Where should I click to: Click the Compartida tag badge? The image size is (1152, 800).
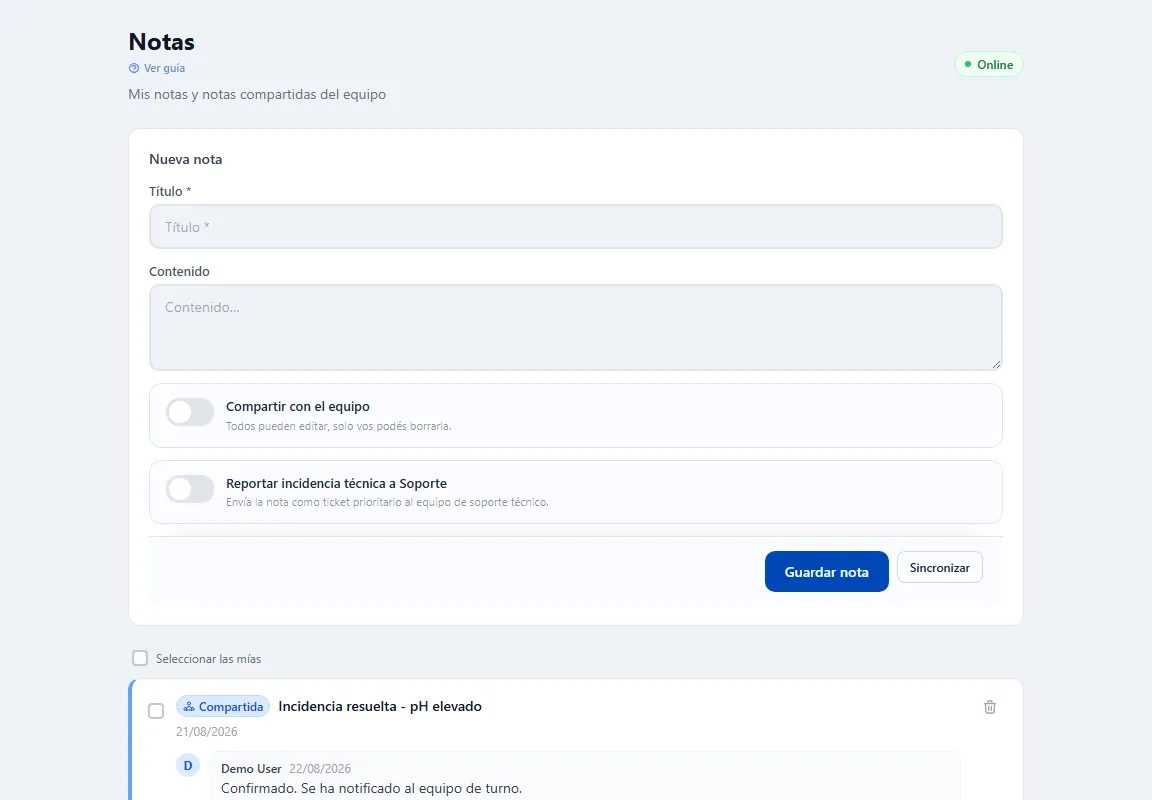coord(223,707)
